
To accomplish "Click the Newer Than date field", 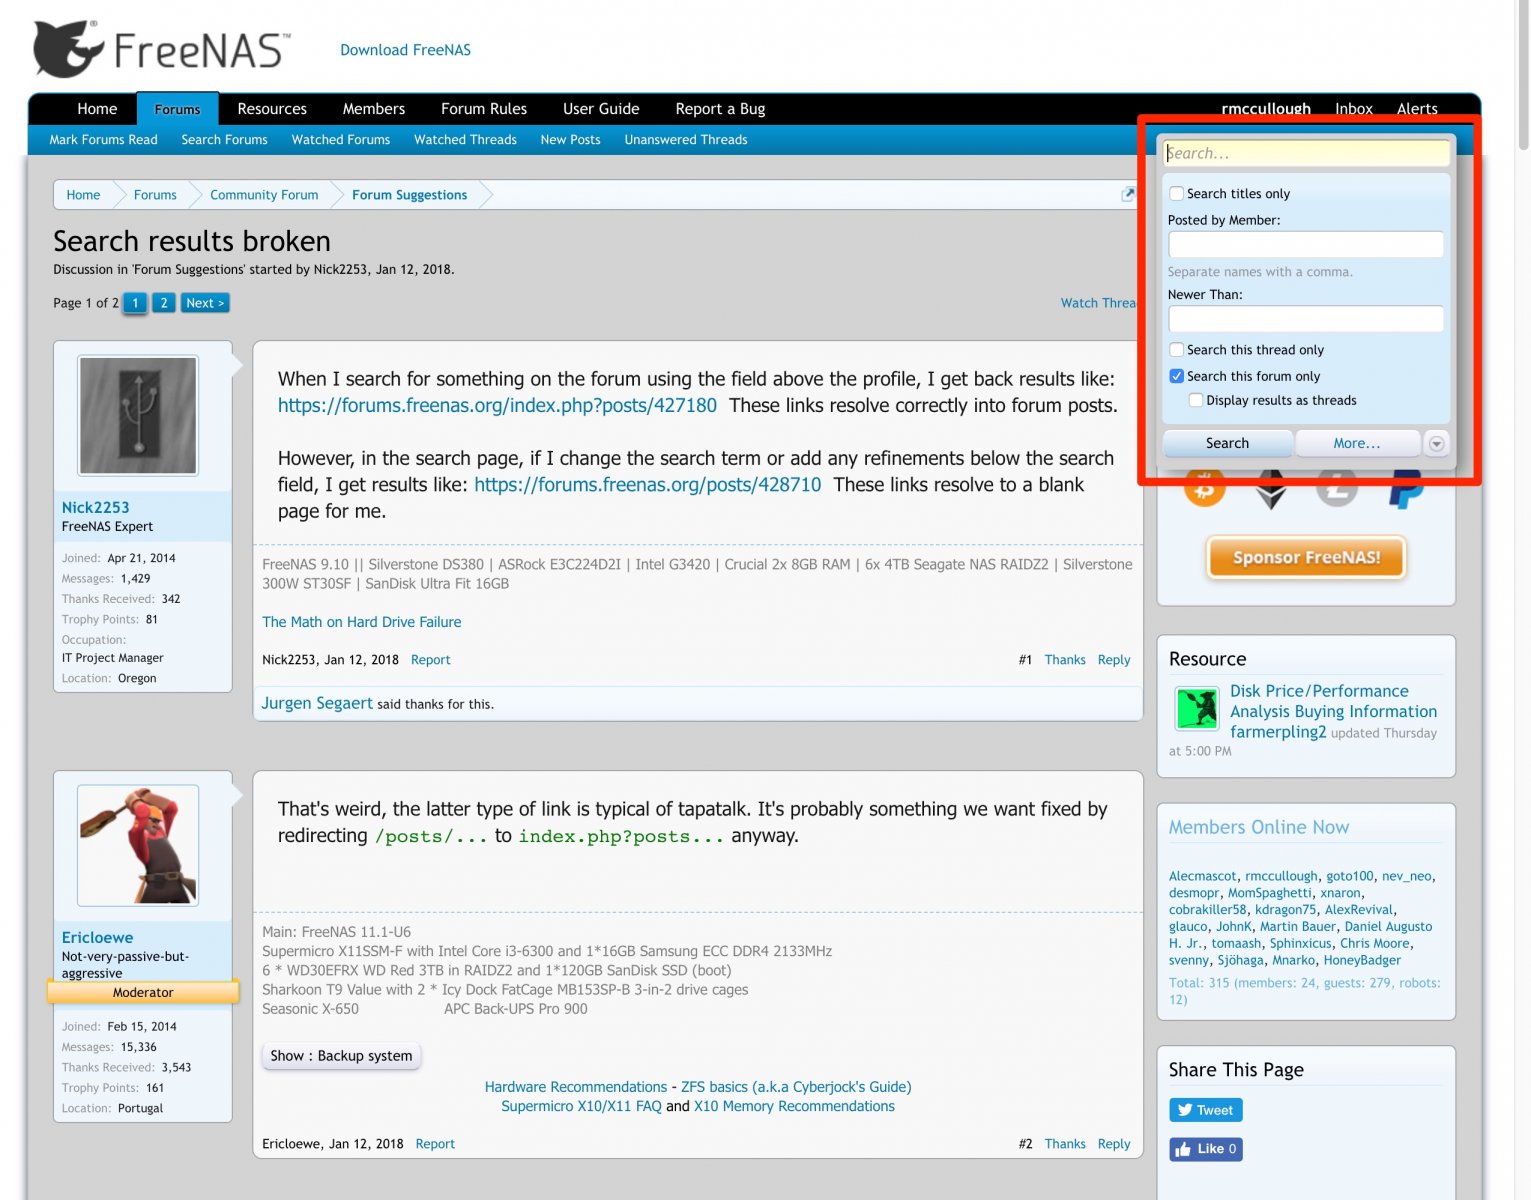I will [x=1306, y=319].
